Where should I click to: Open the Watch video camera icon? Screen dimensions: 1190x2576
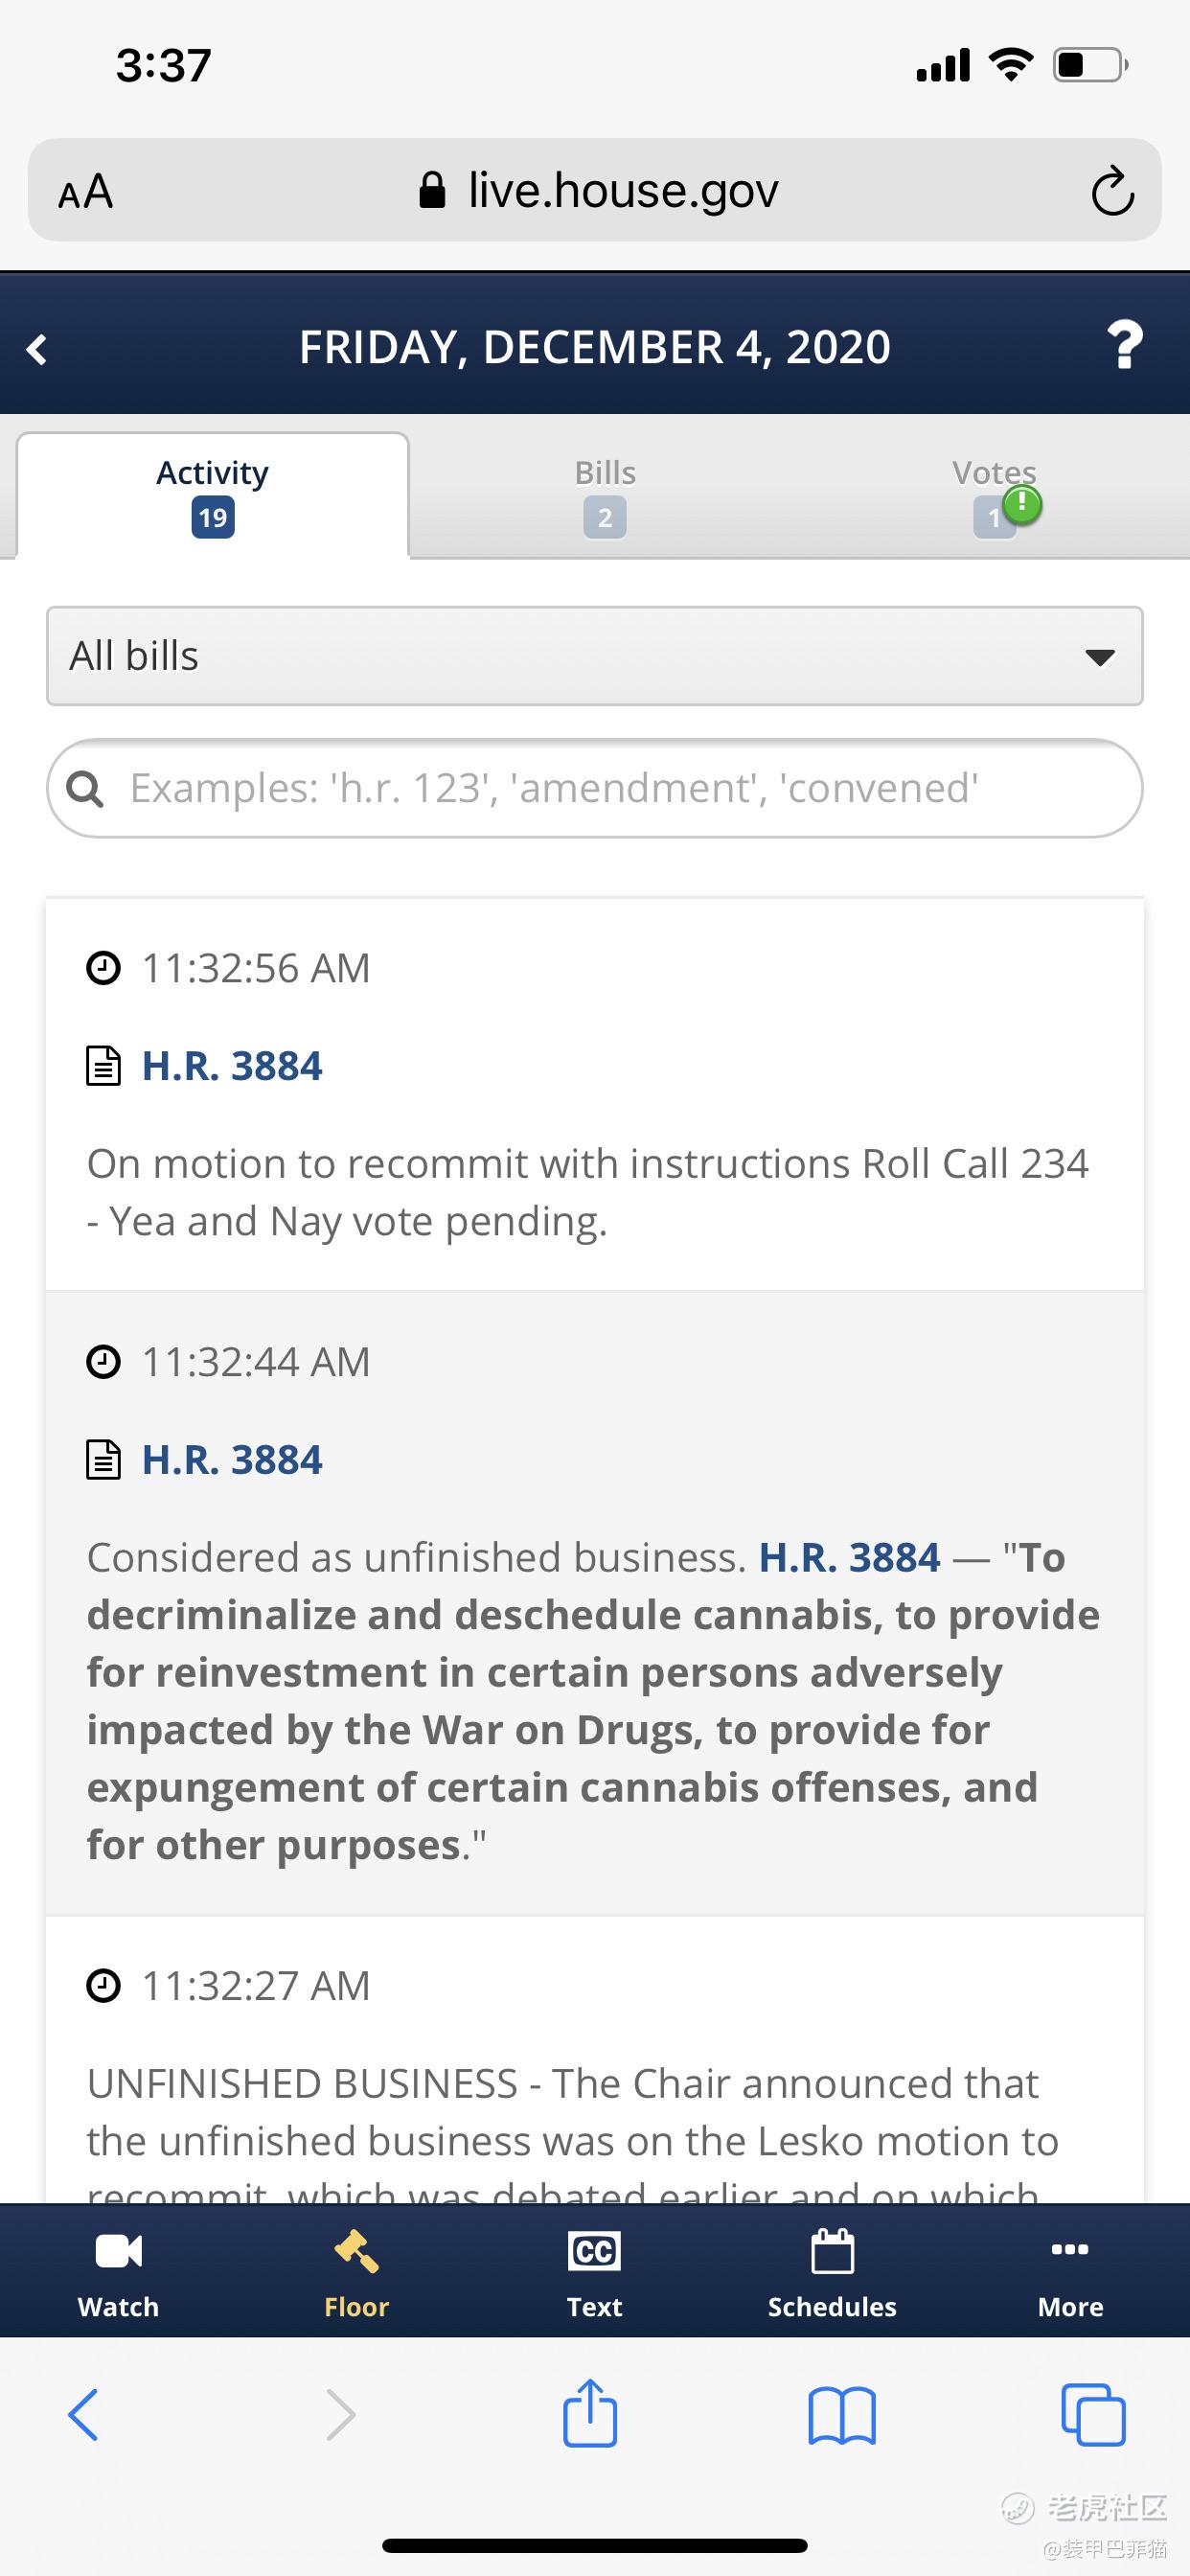118,2251
